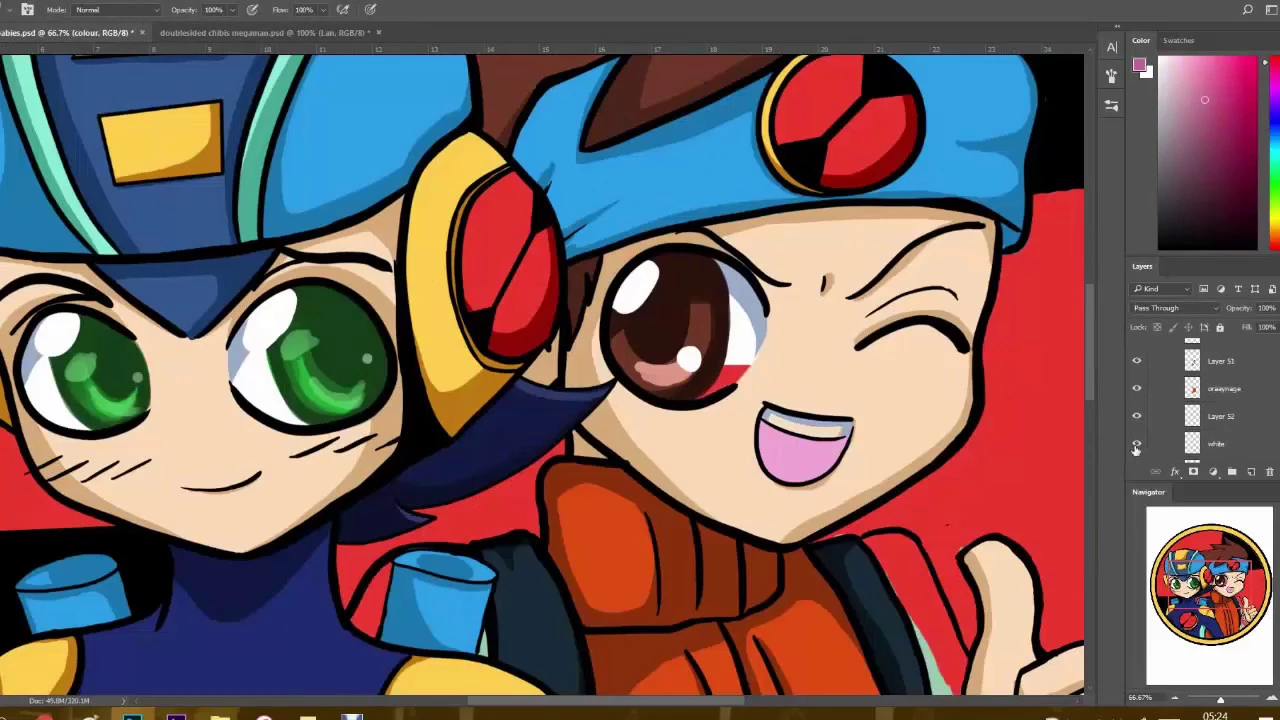1280x720 pixels.
Task: Click the layer Fill 100% field
Action: (1266, 327)
